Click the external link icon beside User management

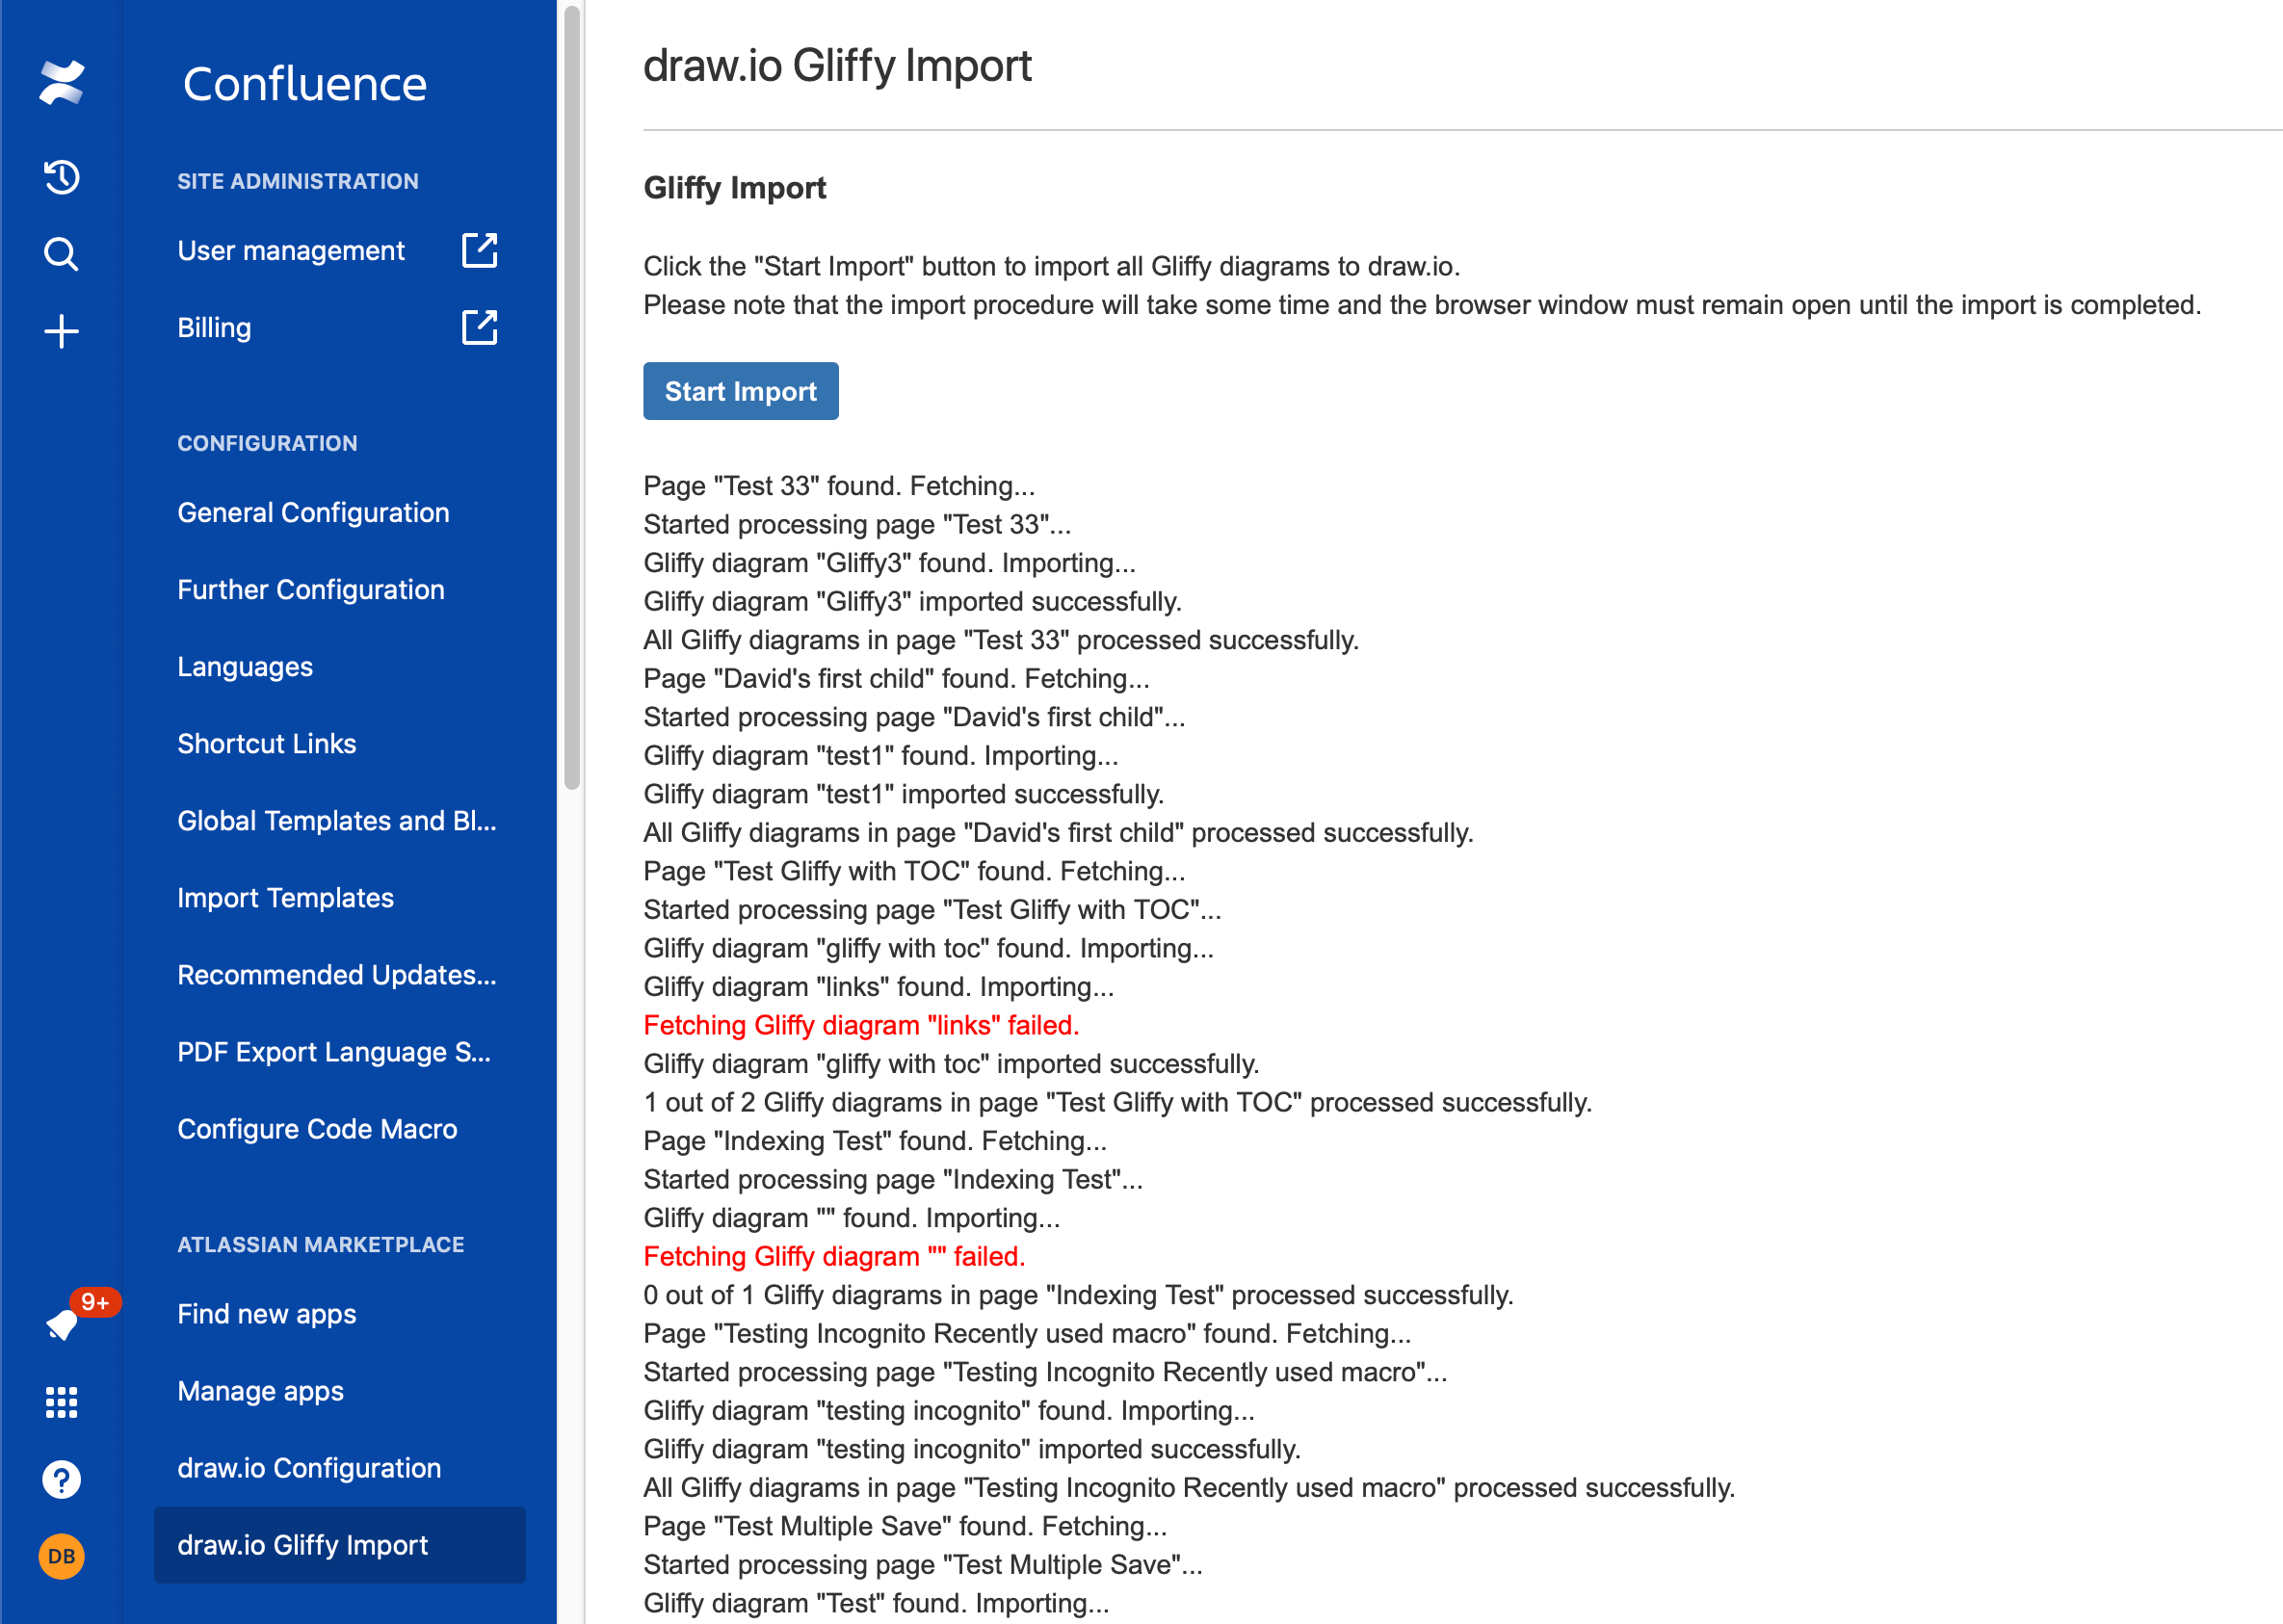pos(479,251)
